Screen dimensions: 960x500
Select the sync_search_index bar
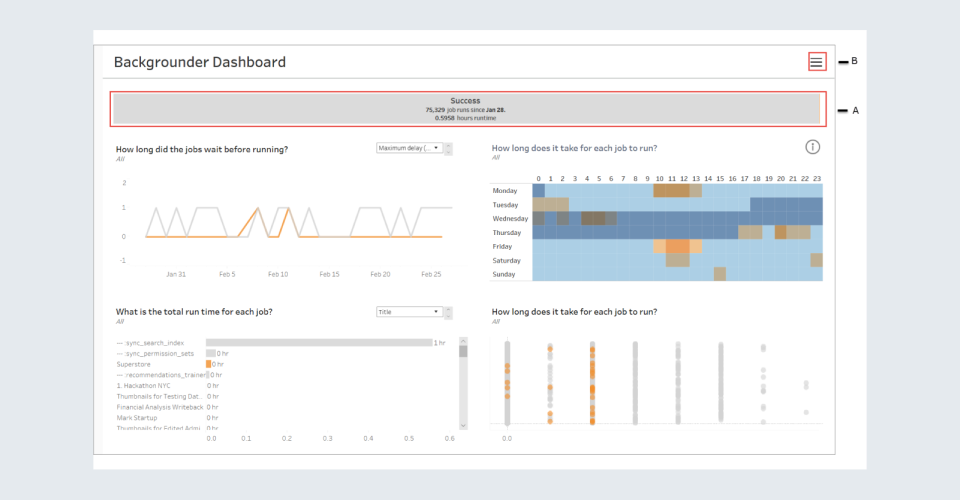coord(318,342)
